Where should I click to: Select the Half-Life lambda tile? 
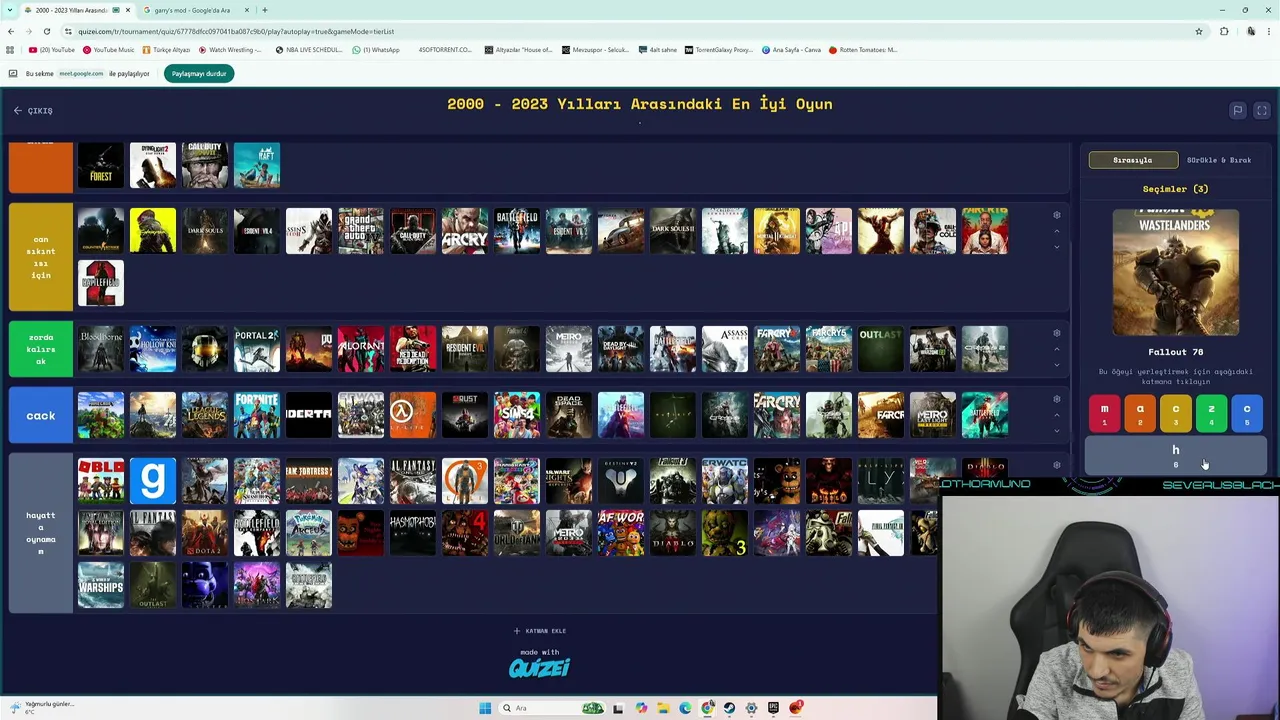(x=413, y=415)
